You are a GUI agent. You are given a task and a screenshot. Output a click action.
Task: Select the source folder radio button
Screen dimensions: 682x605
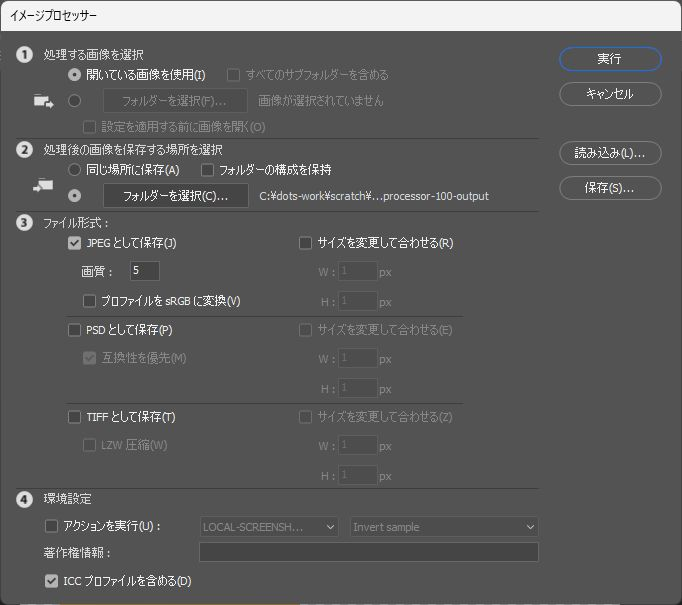pos(74,101)
